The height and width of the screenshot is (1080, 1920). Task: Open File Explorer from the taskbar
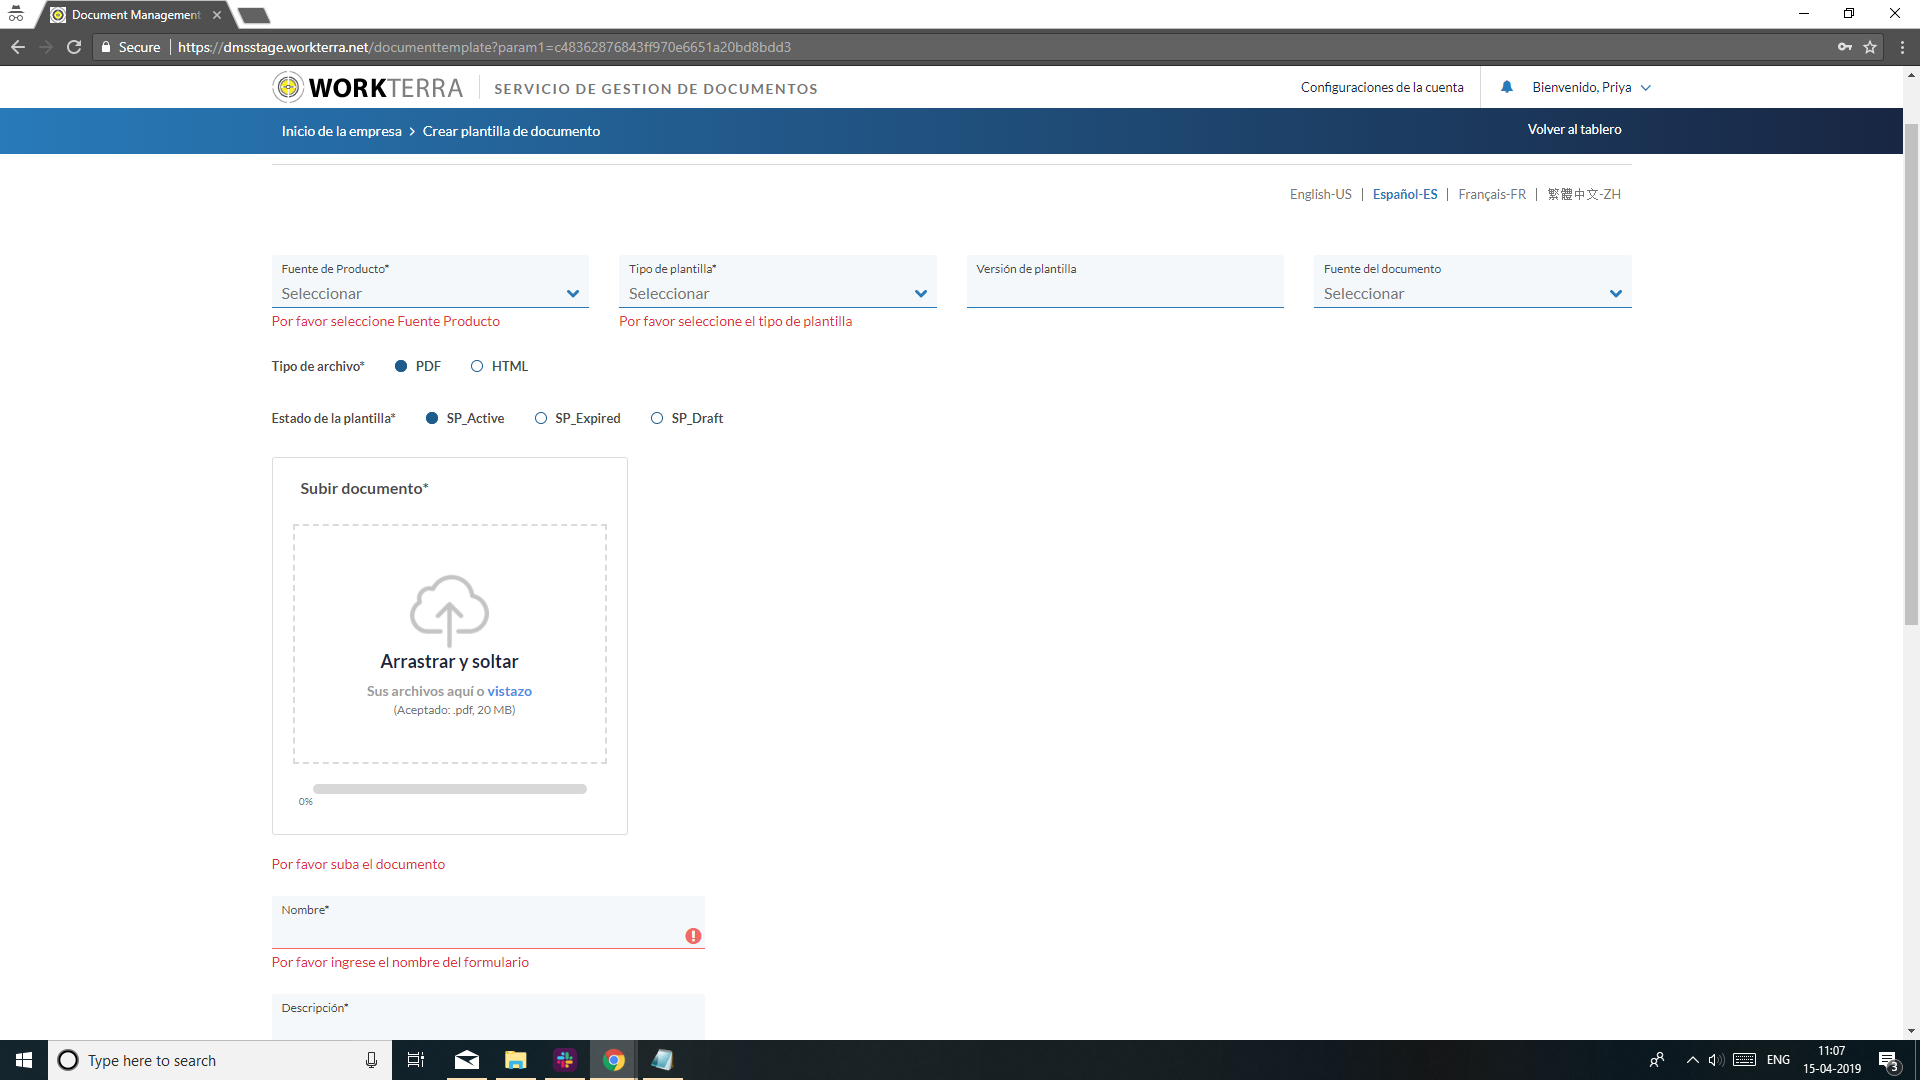coord(516,1060)
